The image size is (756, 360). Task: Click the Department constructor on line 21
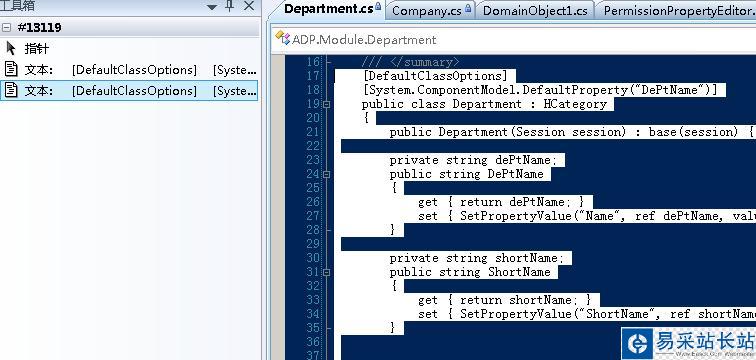(x=571, y=132)
